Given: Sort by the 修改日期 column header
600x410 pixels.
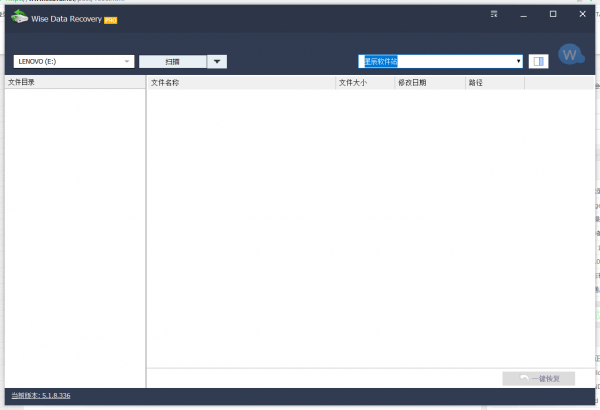Looking at the screenshot, I should pyautogui.click(x=430, y=83).
